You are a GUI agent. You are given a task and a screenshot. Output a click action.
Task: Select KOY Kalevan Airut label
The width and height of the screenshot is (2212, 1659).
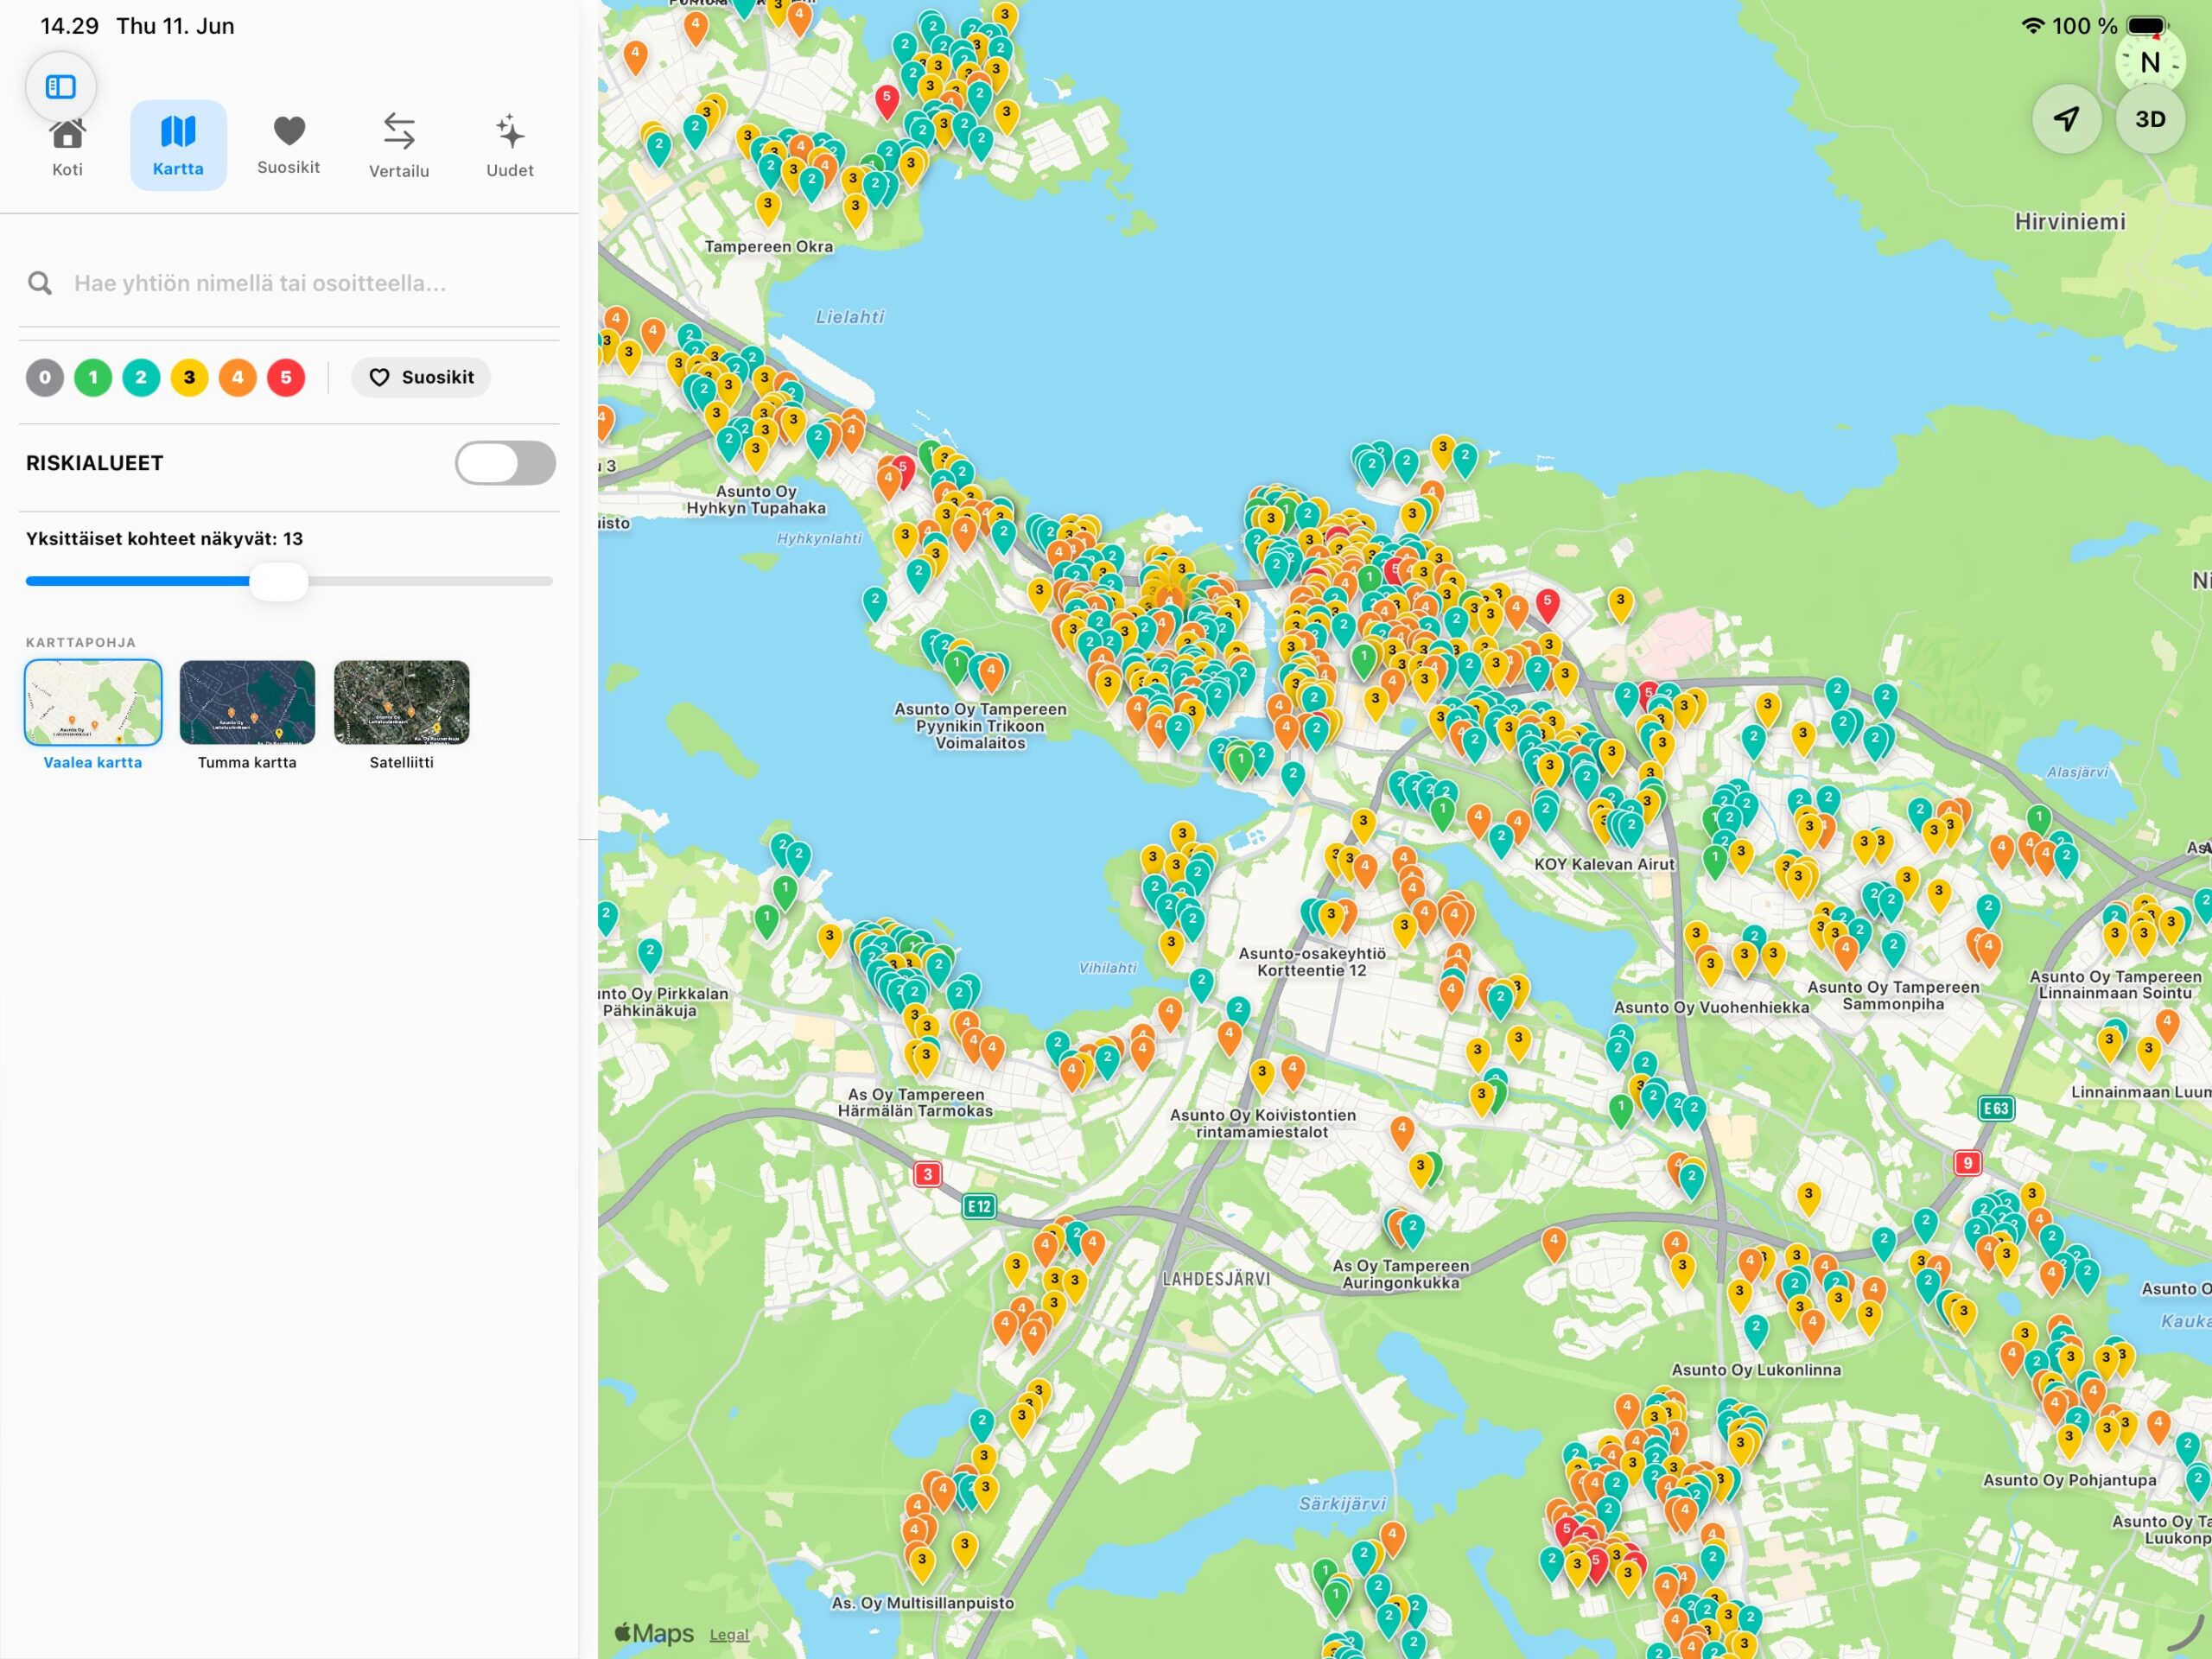click(1604, 865)
